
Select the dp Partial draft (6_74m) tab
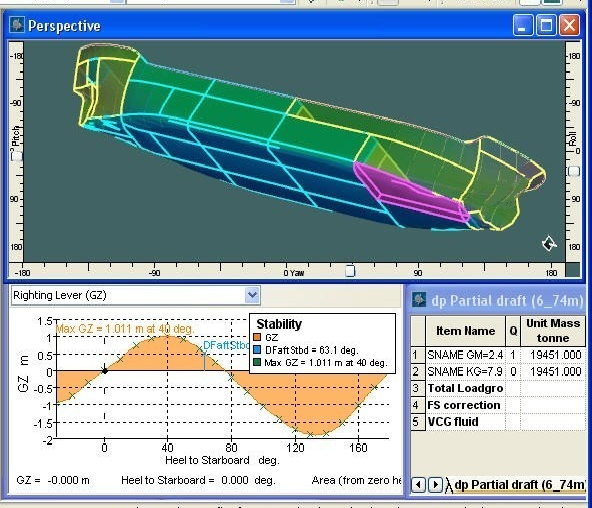[520, 485]
